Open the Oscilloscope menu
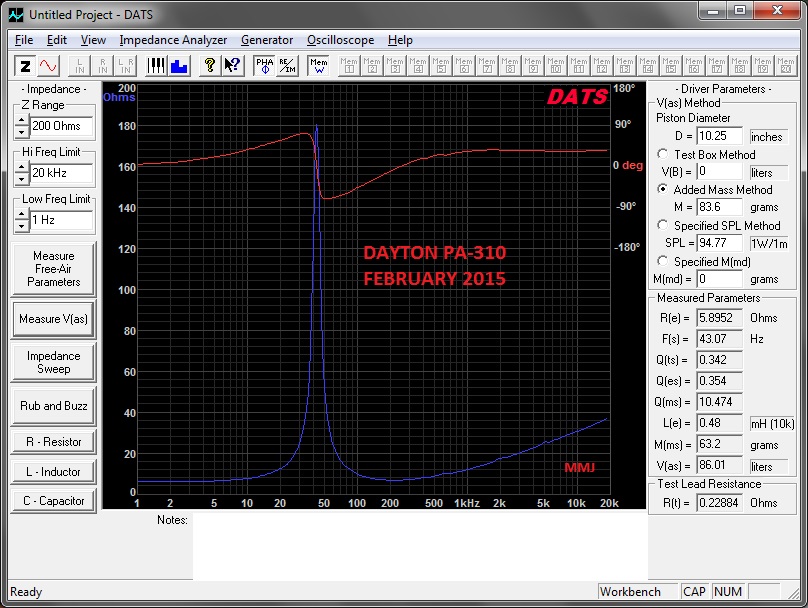808x608 pixels. point(341,40)
